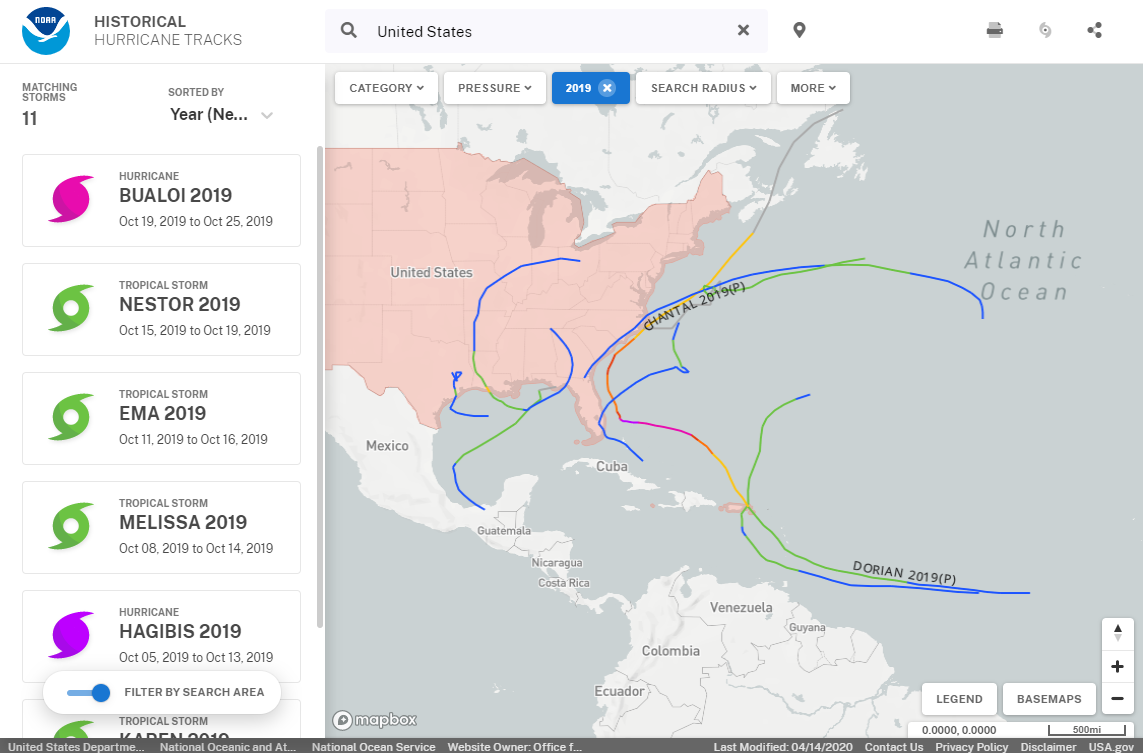The width and height of the screenshot is (1143, 753).
Task: Zoom in on the map
Action: [1117, 666]
